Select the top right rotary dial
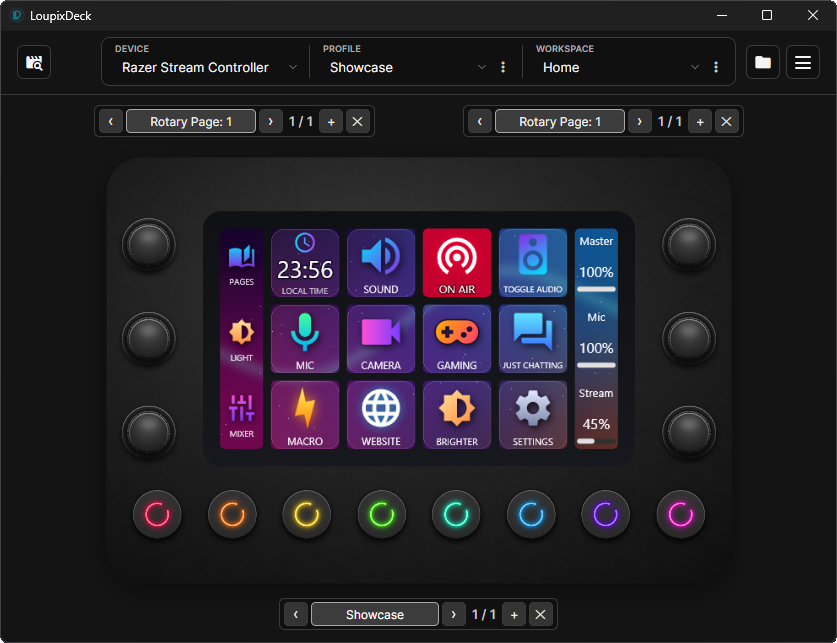This screenshot has height=643, width=837. 689,244
